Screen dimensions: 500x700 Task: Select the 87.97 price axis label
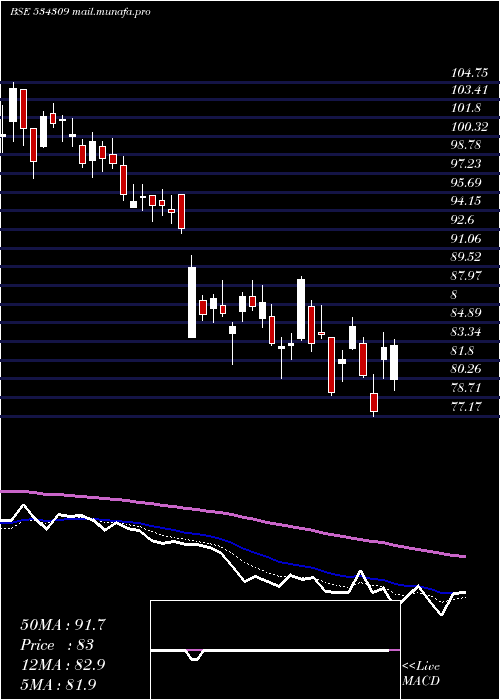pyautogui.click(x=467, y=275)
